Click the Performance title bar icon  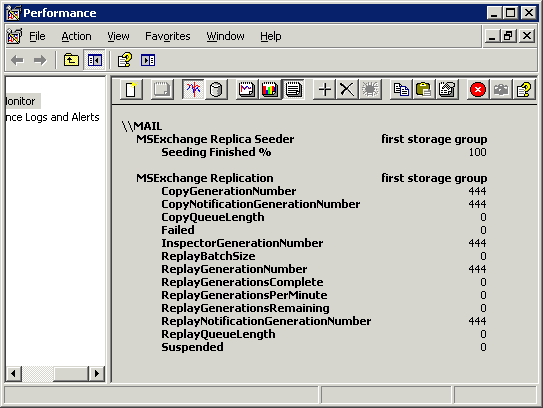point(13,13)
